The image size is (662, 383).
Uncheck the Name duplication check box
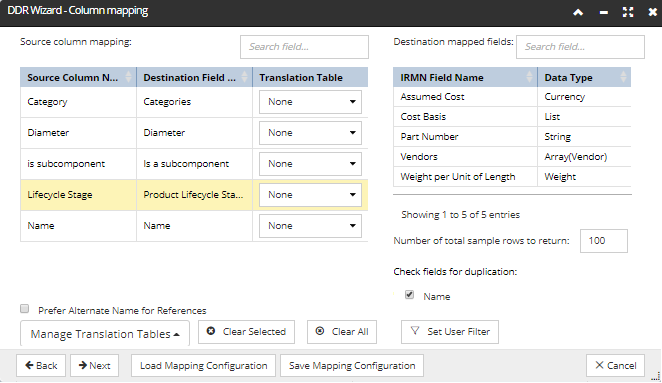(x=409, y=295)
